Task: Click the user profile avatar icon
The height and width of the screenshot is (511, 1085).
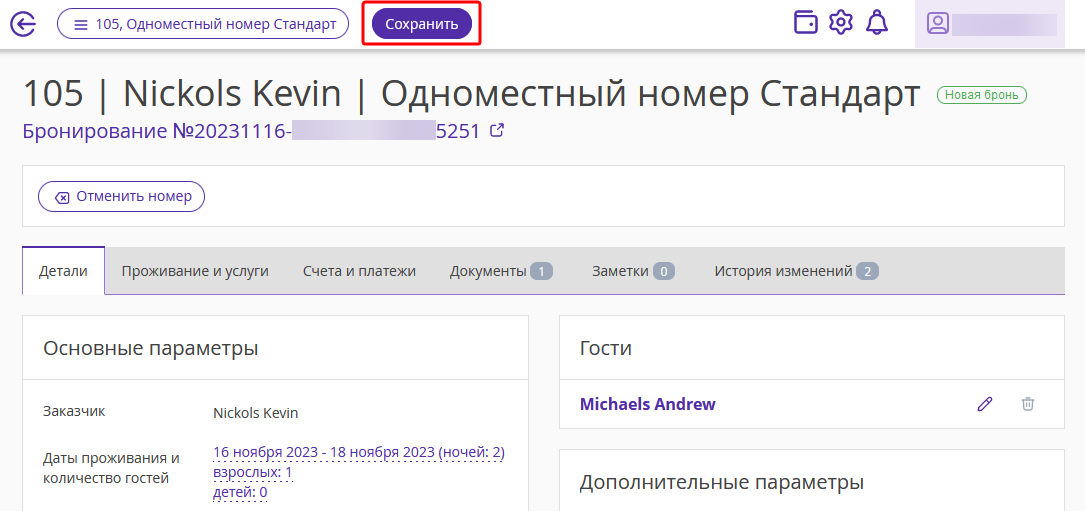Action: pos(938,24)
